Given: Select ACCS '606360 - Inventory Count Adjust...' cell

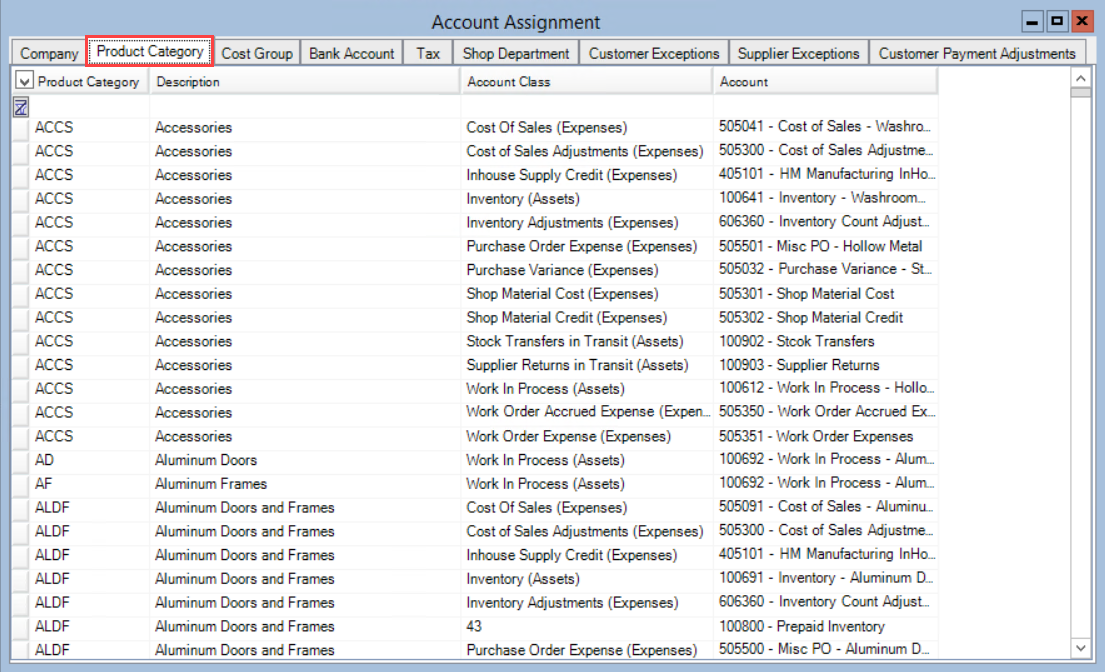Looking at the screenshot, I should (x=825, y=223).
